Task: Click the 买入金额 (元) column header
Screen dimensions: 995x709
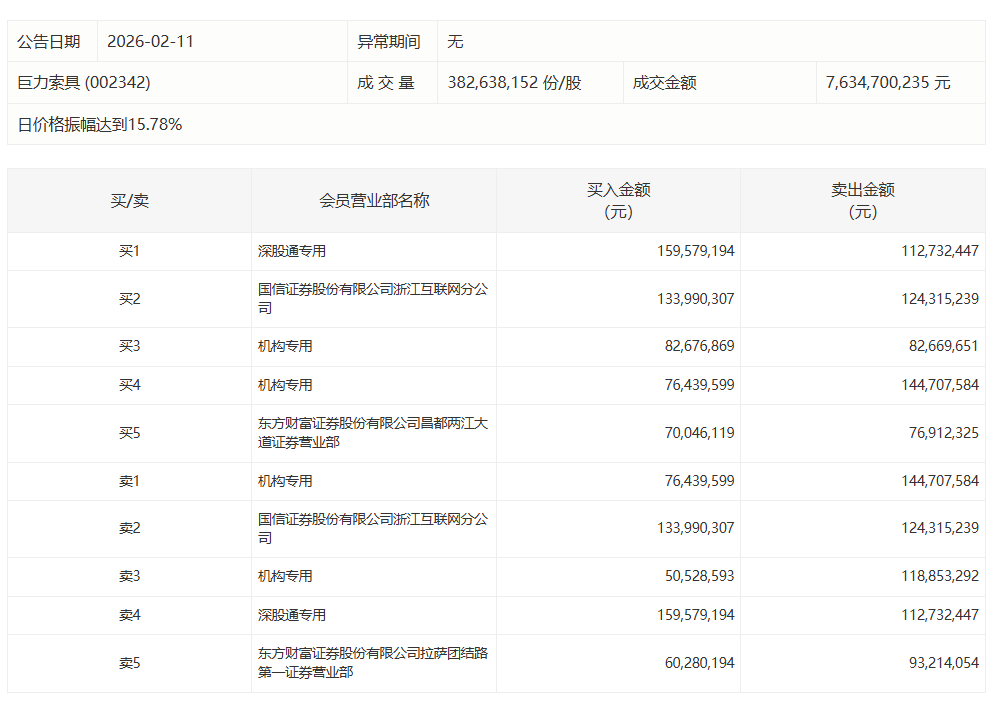Action: pos(618,201)
